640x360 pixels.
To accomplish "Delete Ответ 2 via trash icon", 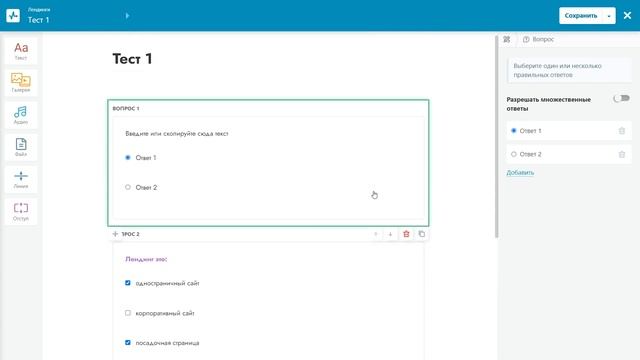I will point(622,154).
